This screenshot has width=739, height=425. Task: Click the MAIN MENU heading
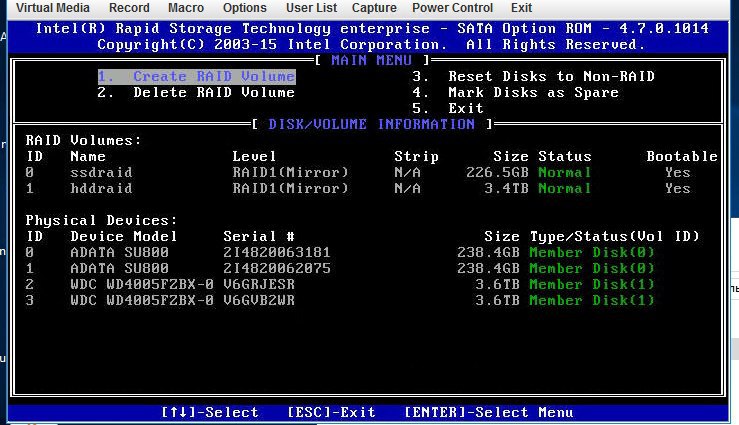[x=371, y=60]
